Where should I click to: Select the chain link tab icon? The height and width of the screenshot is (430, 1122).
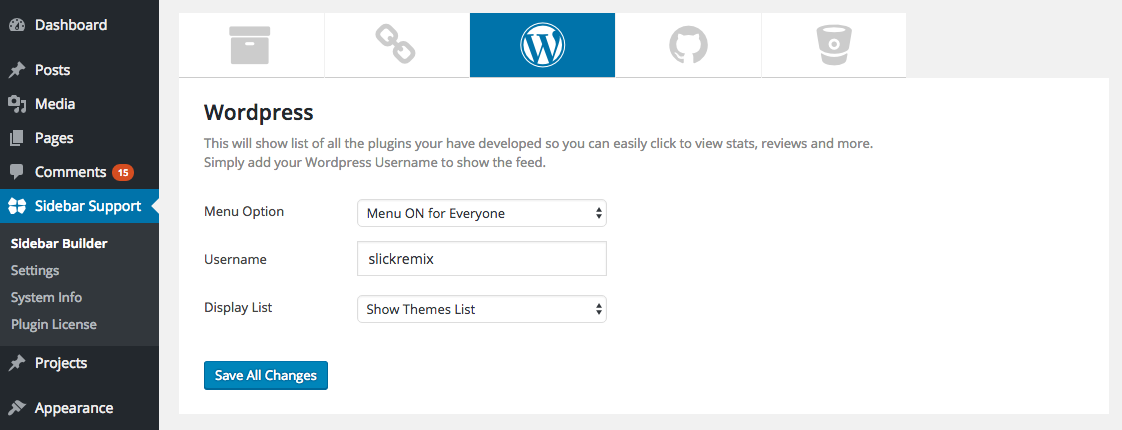pyautogui.click(x=396, y=45)
